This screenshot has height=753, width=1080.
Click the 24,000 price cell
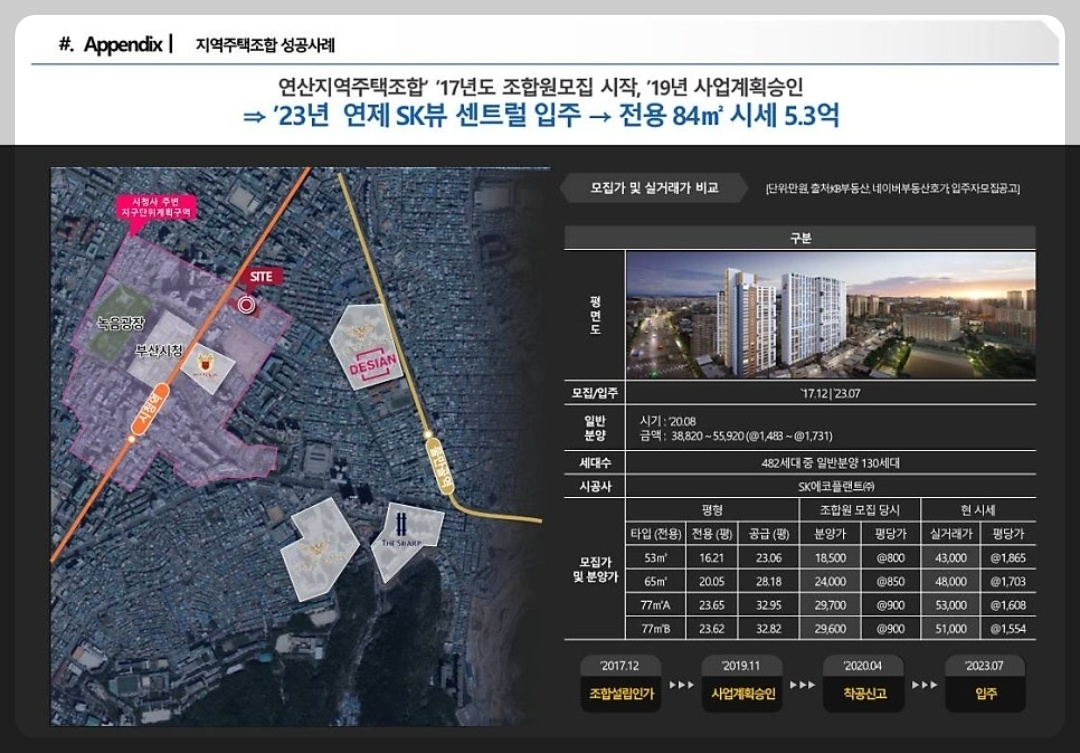(830, 581)
